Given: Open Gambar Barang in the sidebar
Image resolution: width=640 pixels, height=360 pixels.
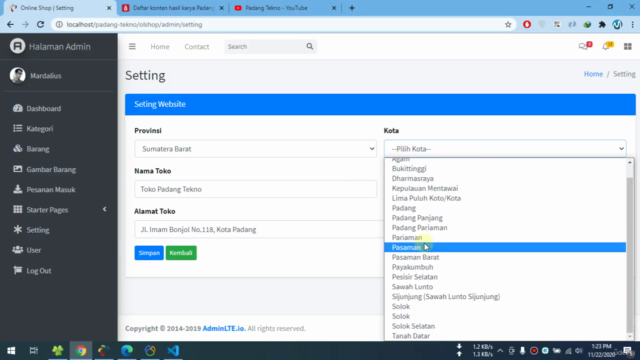Looking at the screenshot, I should (51, 169).
